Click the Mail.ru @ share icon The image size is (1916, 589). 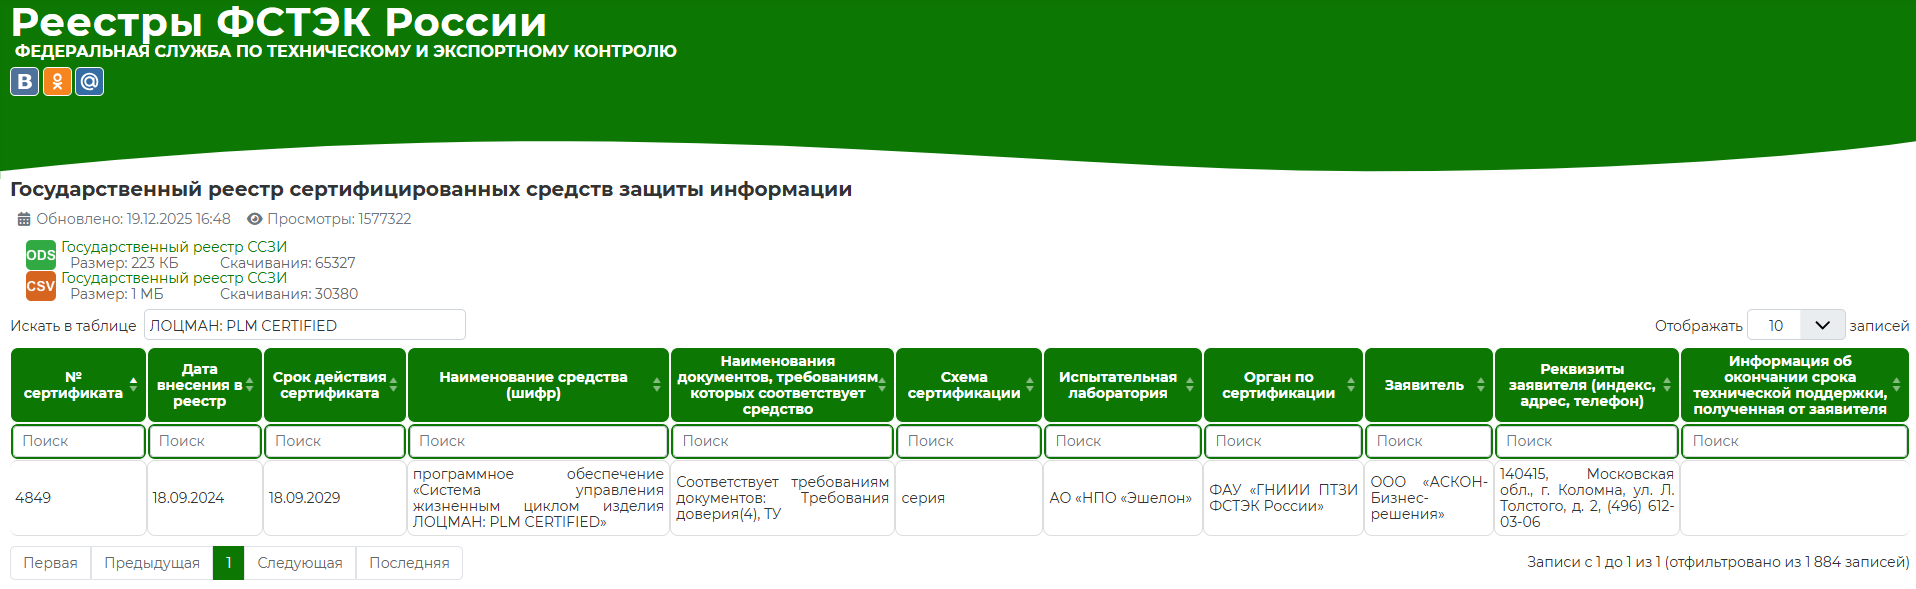click(90, 82)
